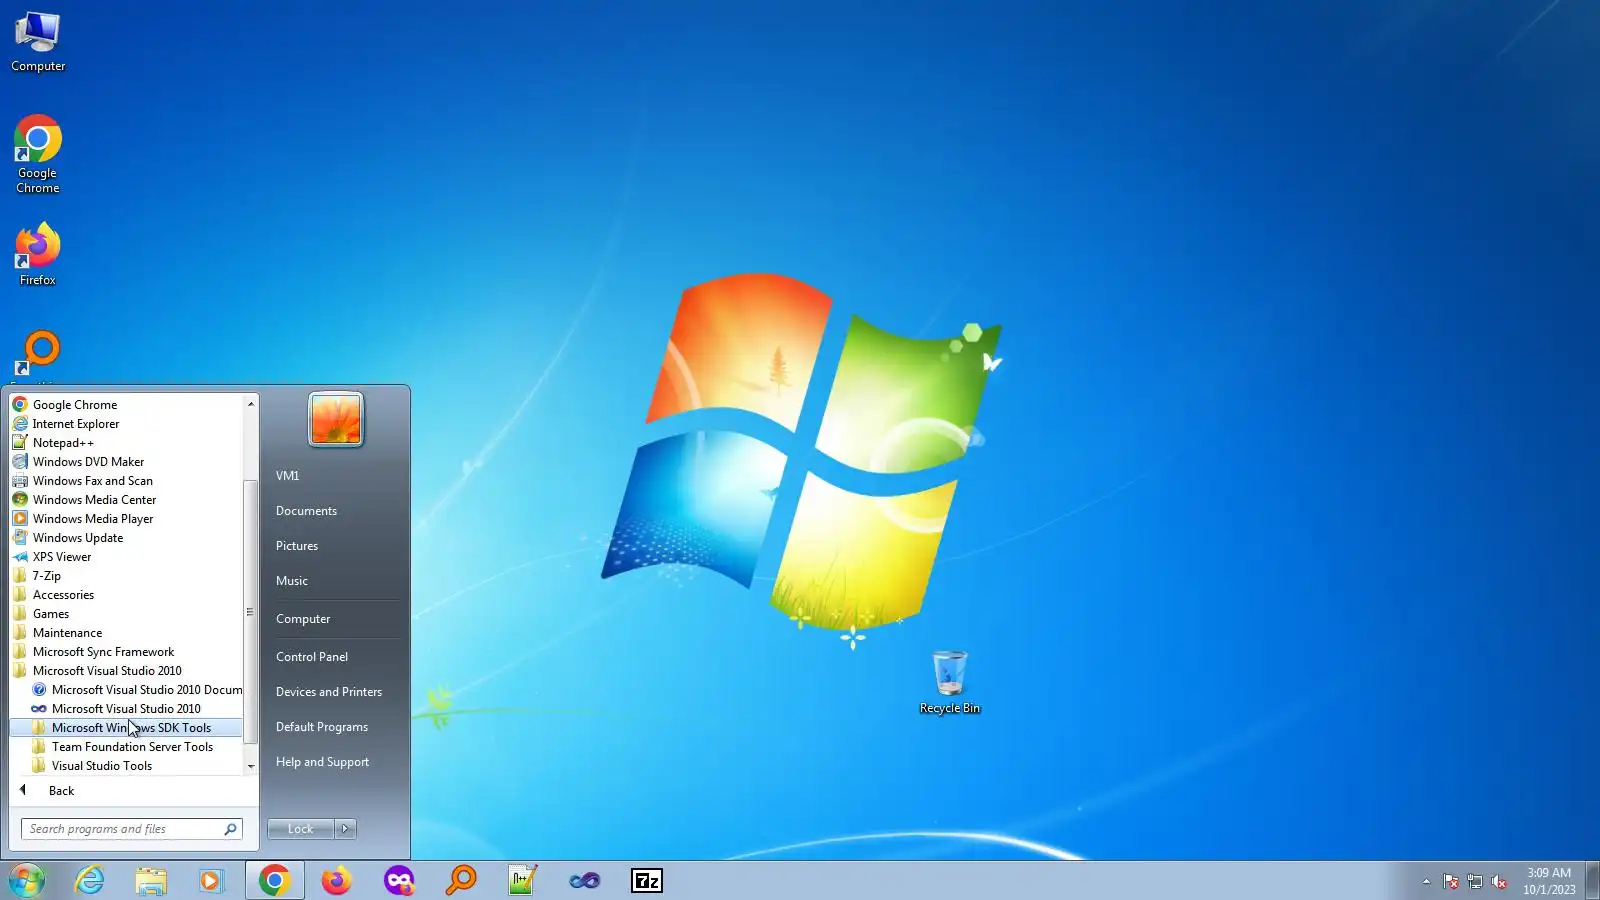1600x900 pixels.
Task: Click the muted volume tray icon
Action: point(1499,882)
